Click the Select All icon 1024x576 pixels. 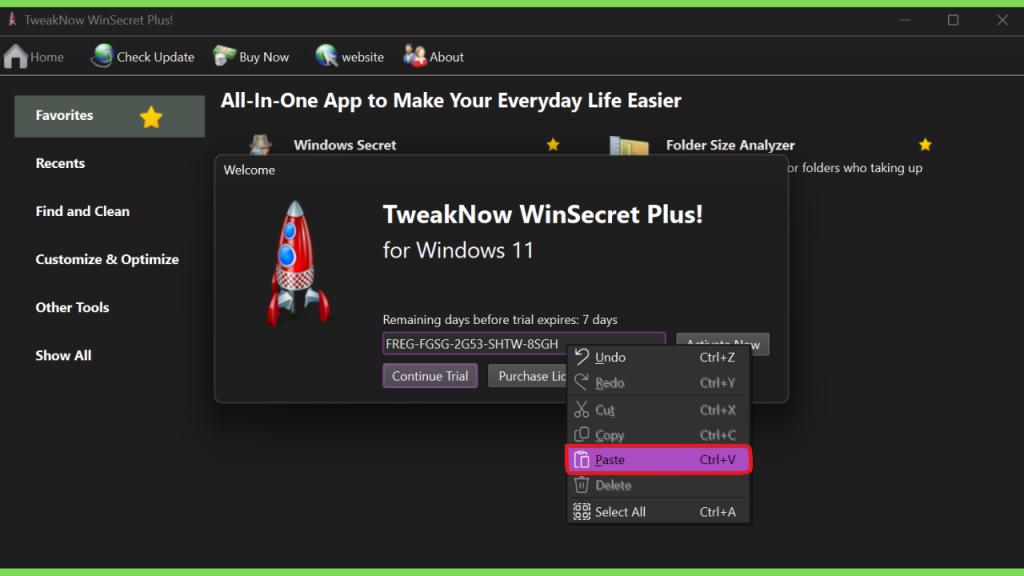581,511
